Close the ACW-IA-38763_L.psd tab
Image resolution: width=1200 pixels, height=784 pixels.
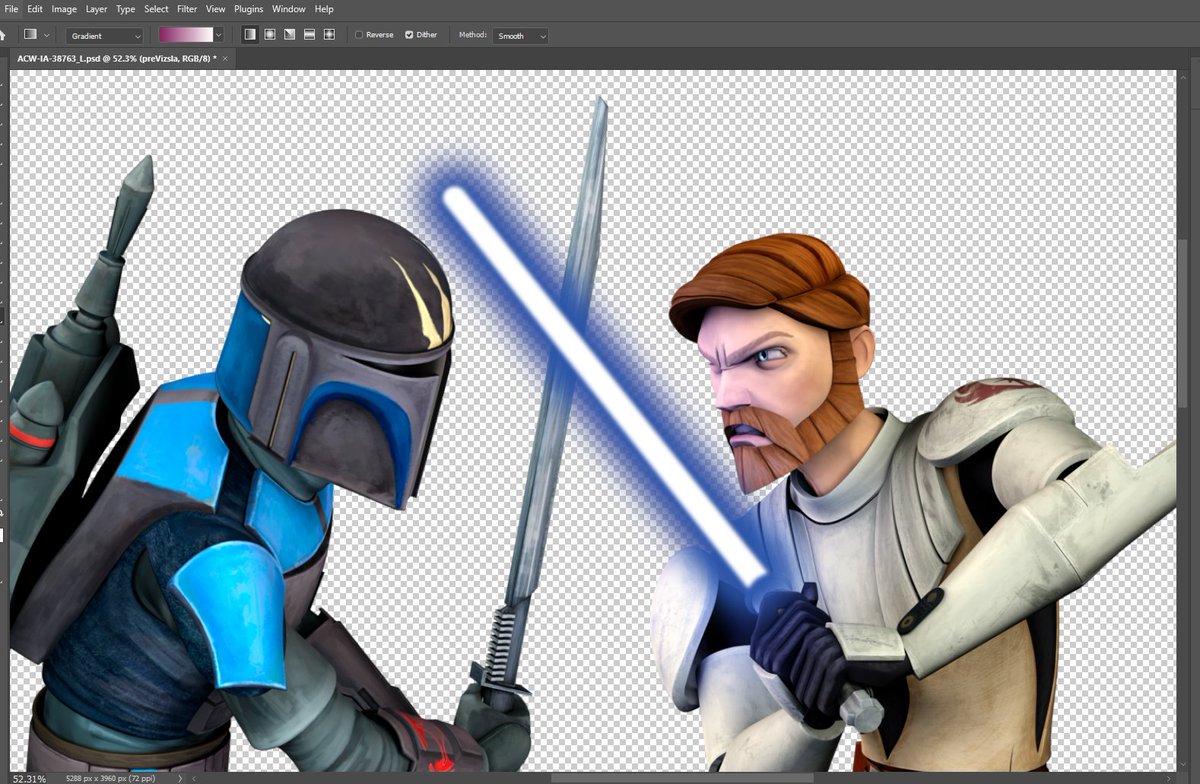coord(226,59)
